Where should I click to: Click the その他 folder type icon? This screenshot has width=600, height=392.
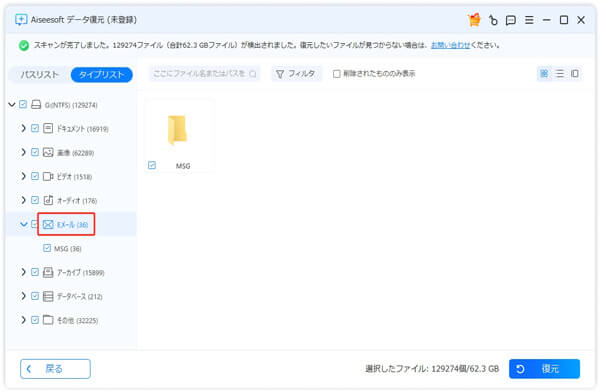point(48,320)
